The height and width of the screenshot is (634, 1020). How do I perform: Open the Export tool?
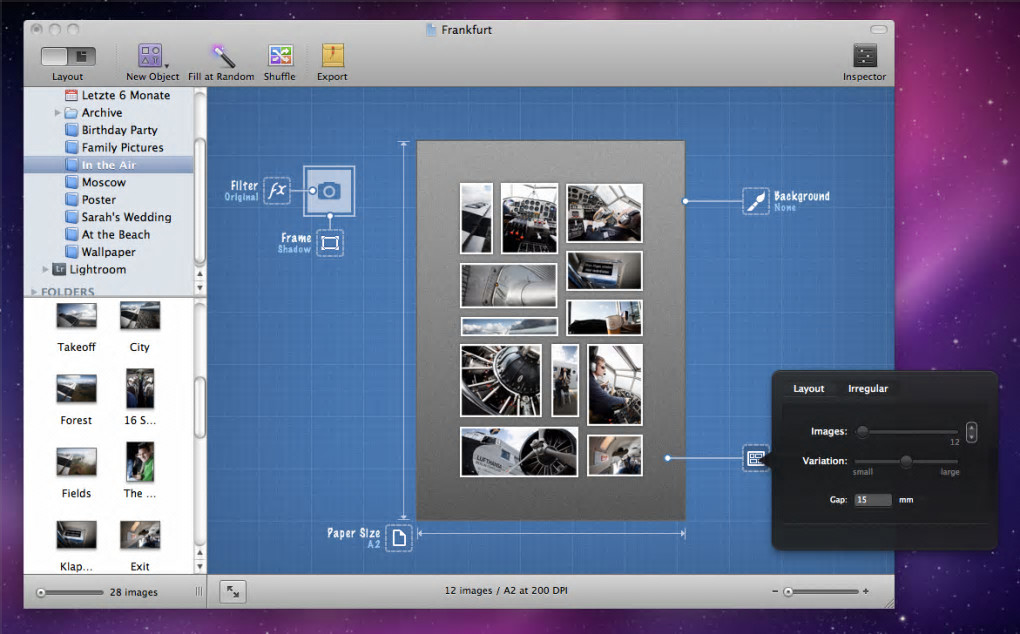[x=332, y=56]
